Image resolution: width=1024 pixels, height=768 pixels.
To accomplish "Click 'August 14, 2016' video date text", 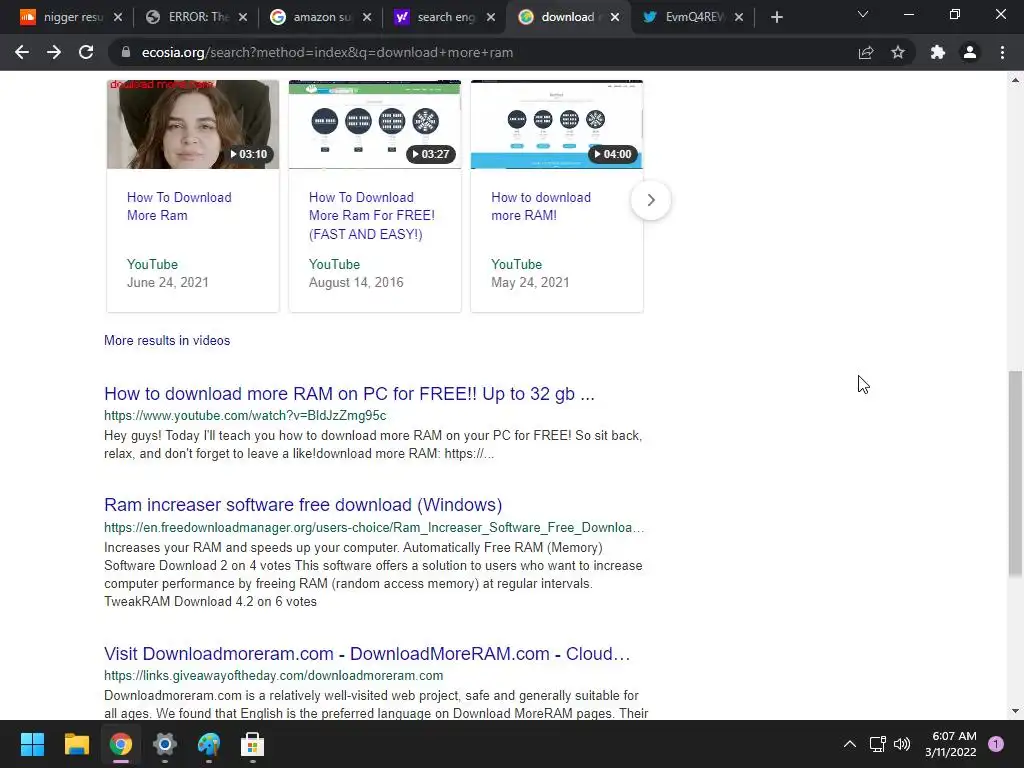I will 356,282.
